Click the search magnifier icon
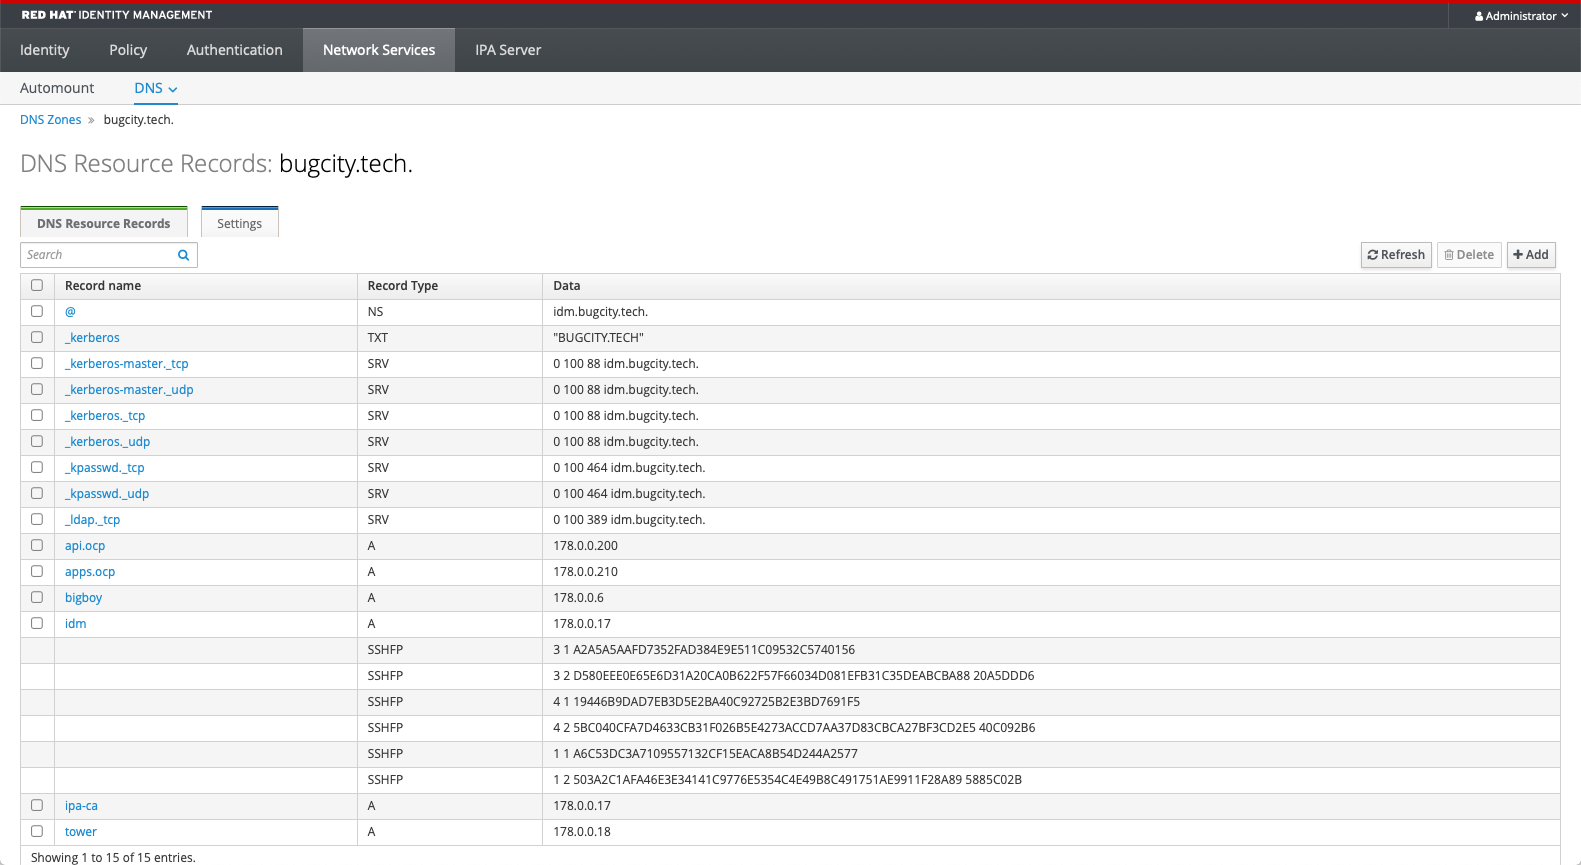This screenshot has width=1581, height=865. pyautogui.click(x=183, y=255)
